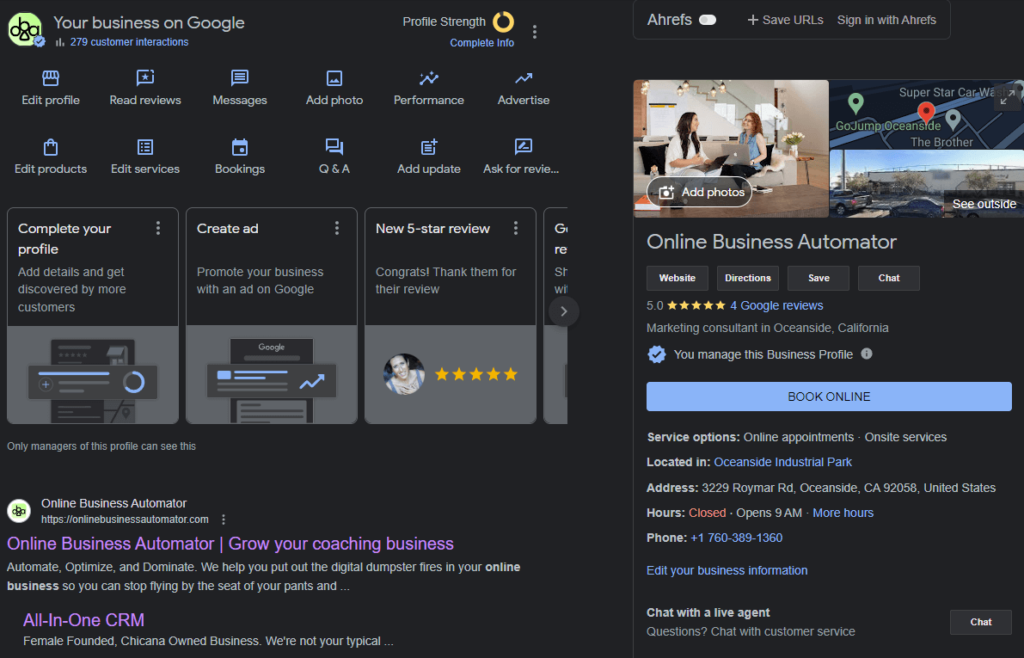The width and height of the screenshot is (1024, 658).
Task: Open the Q & A icon
Action: click(334, 147)
